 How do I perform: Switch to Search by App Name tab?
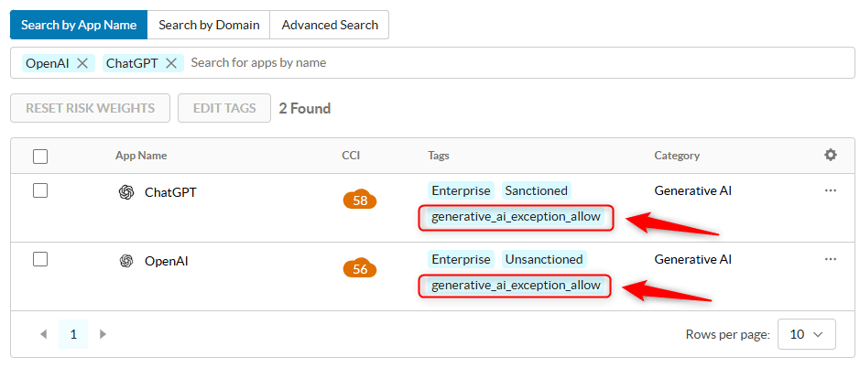click(x=79, y=25)
